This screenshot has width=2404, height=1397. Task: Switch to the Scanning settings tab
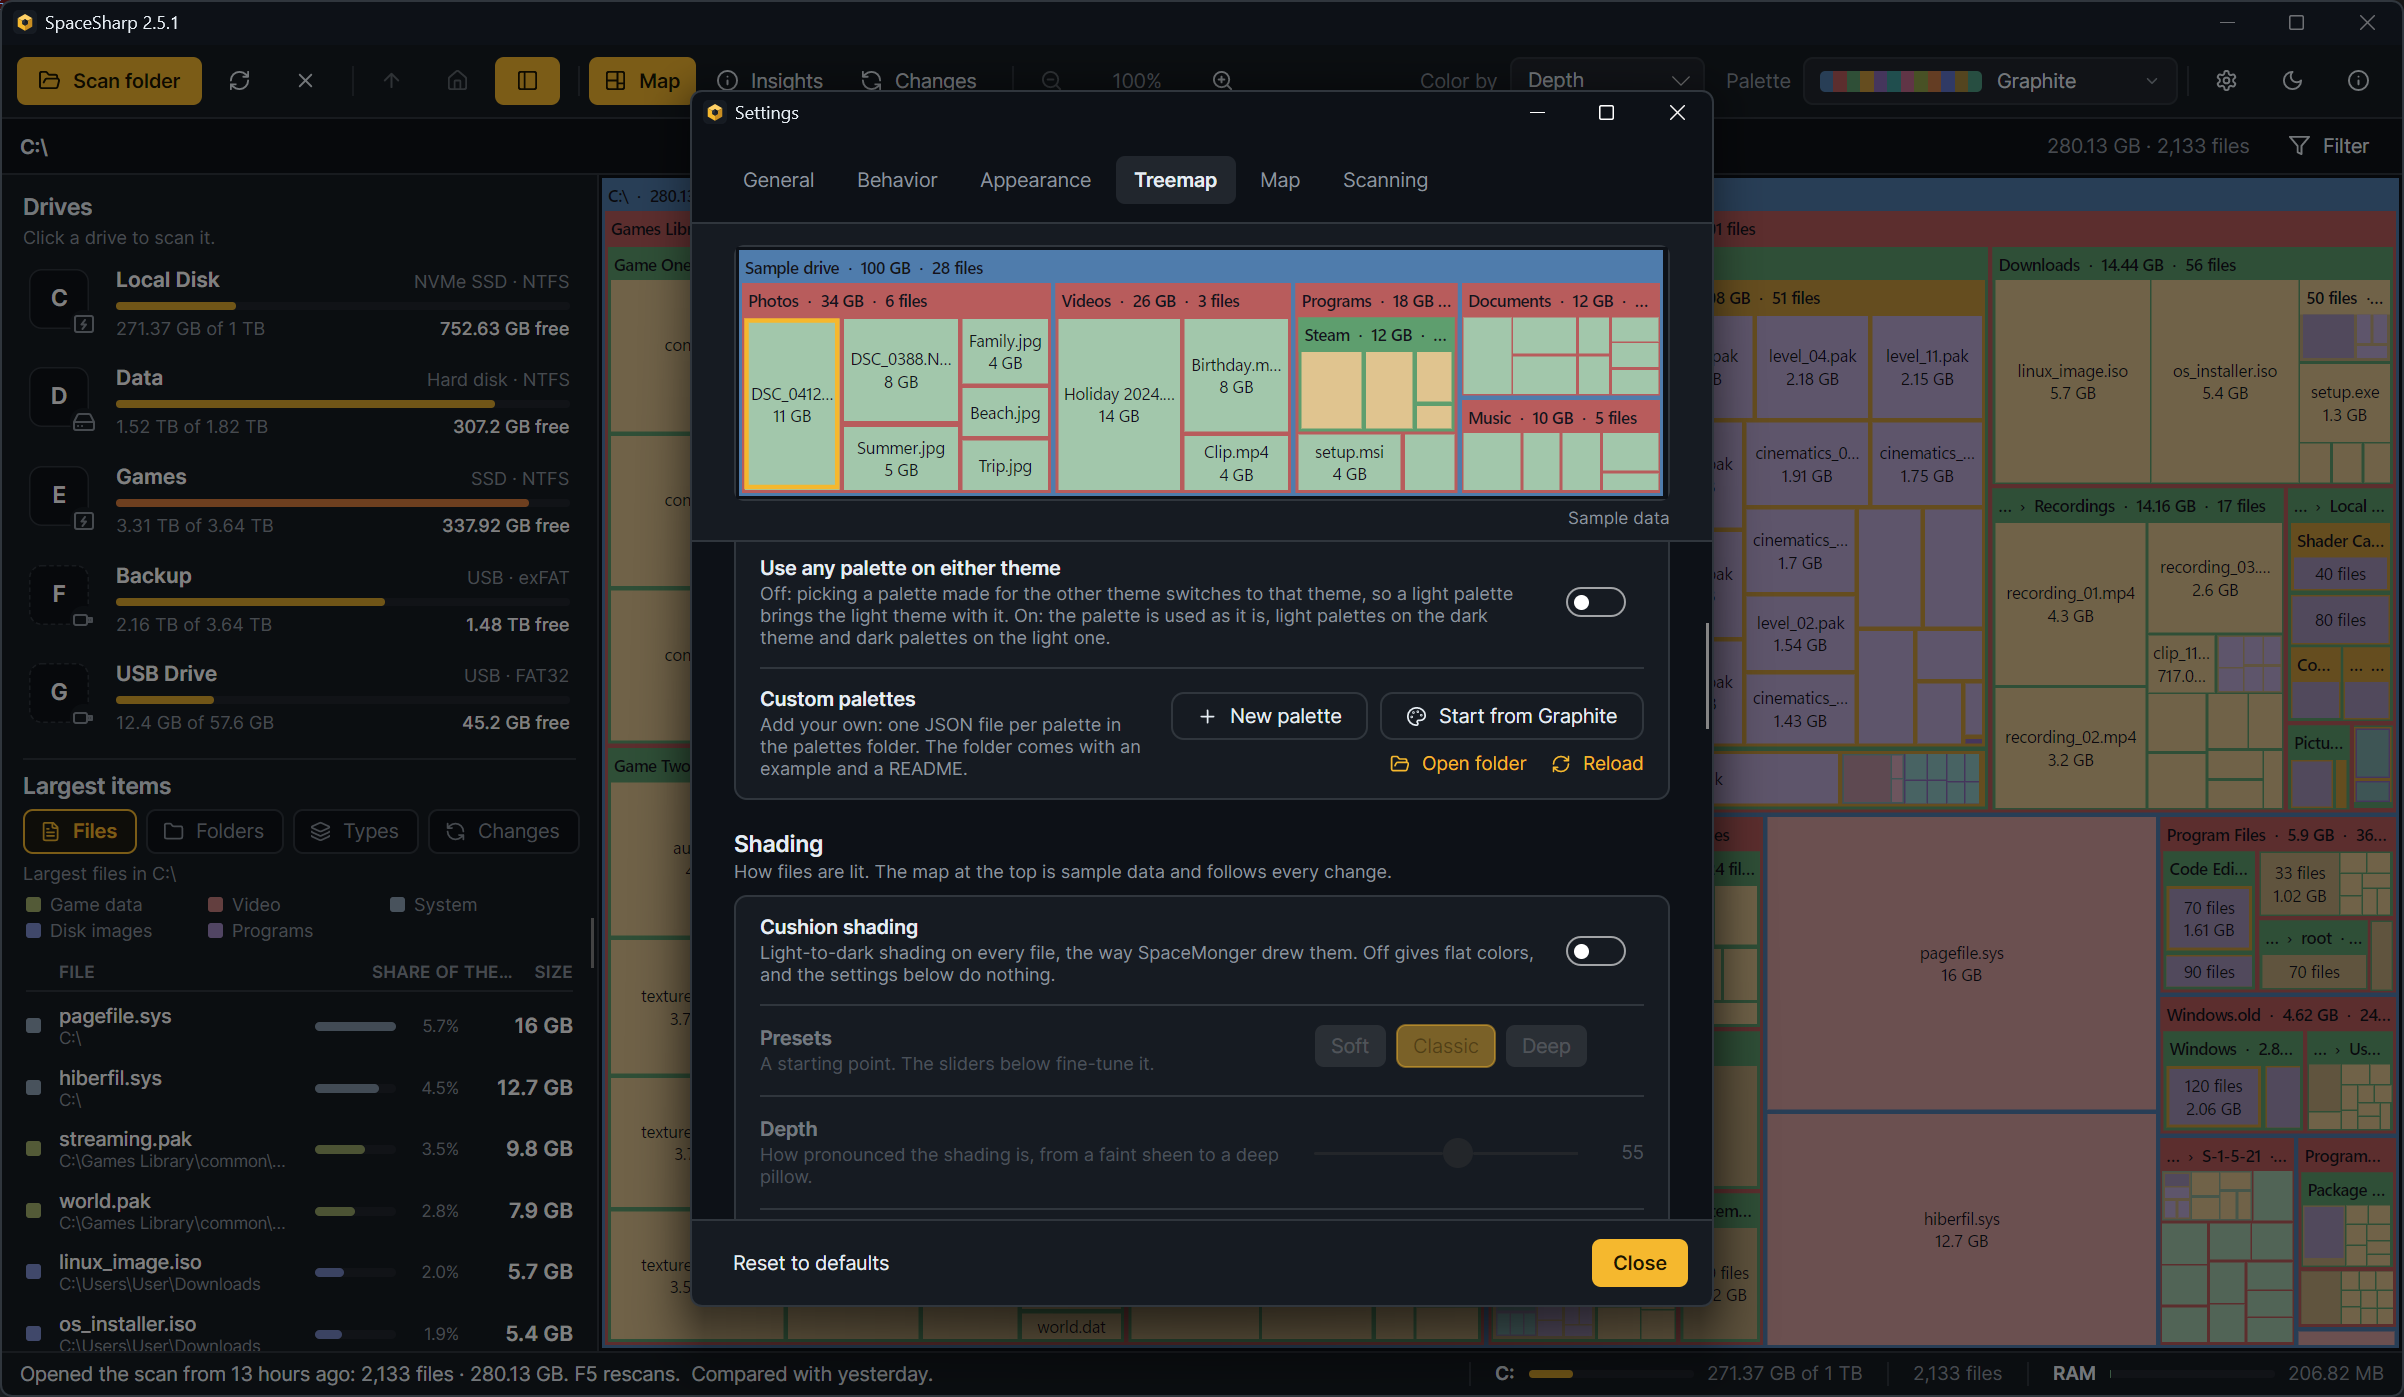pyautogui.click(x=1385, y=180)
